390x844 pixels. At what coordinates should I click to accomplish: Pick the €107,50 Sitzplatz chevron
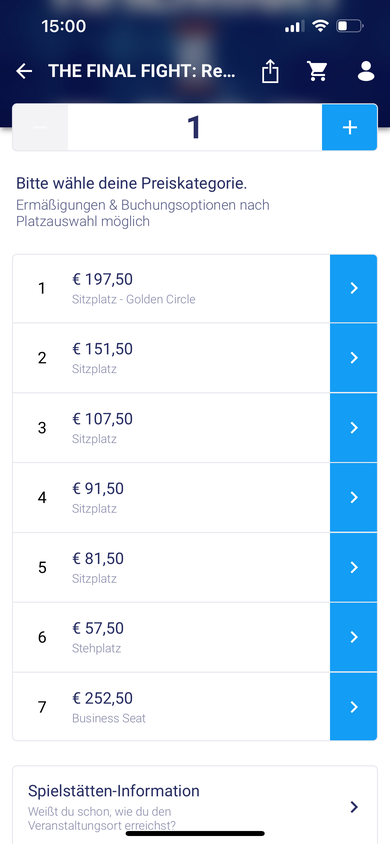pyautogui.click(x=353, y=428)
